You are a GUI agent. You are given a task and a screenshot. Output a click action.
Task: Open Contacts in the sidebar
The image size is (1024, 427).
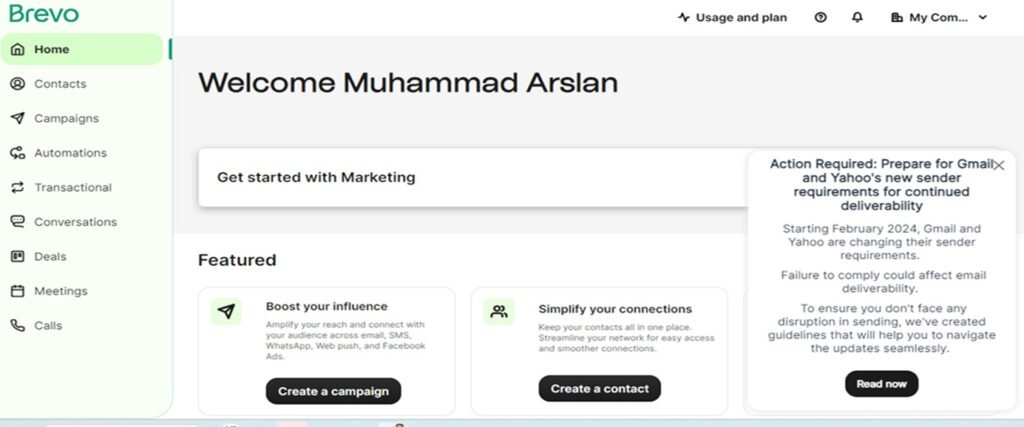(60, 84)
